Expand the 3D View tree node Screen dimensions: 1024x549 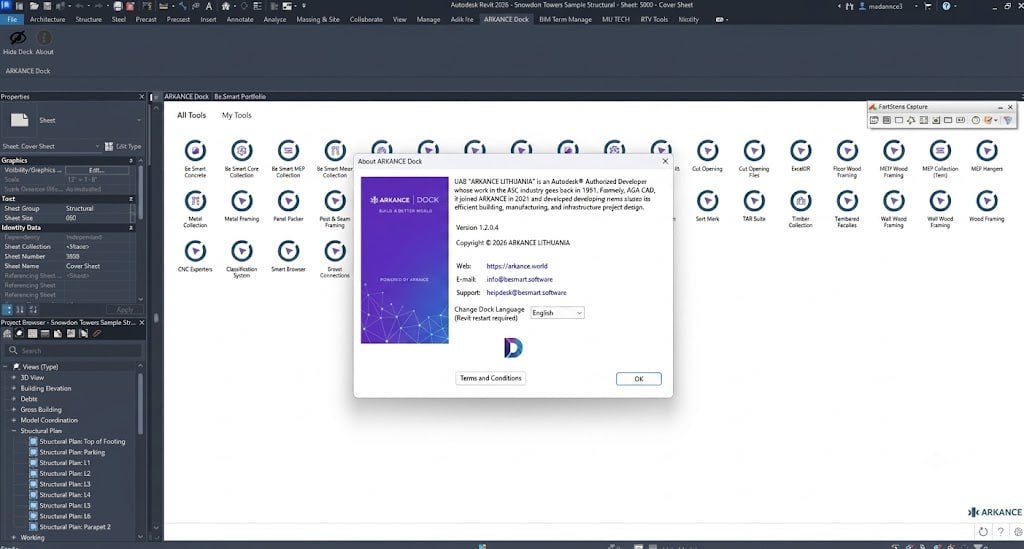coord(14,377)
